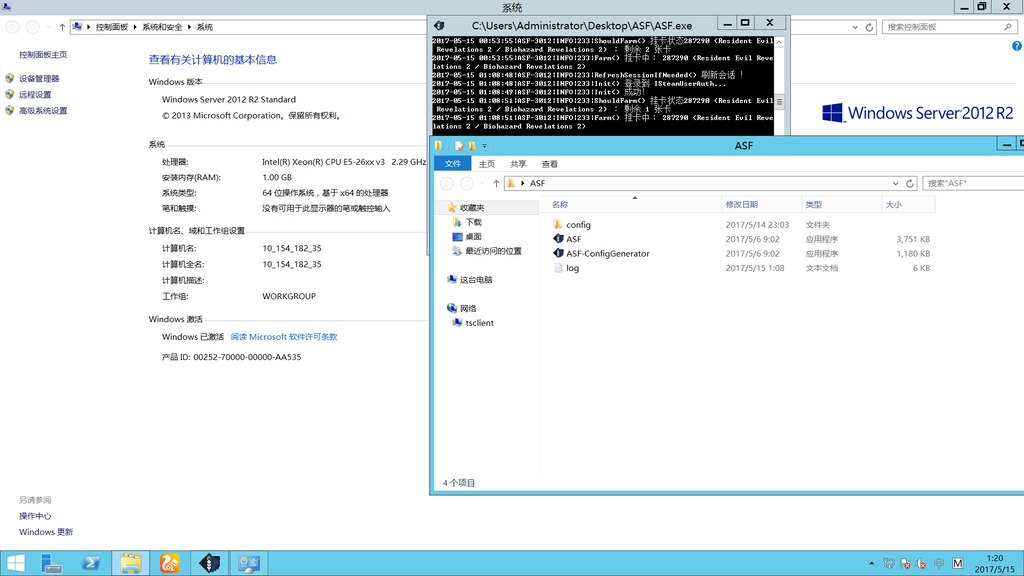Open UC Browser from the taskbar
The height and width of the screenshot is (576, 1024).
(170, 563)
